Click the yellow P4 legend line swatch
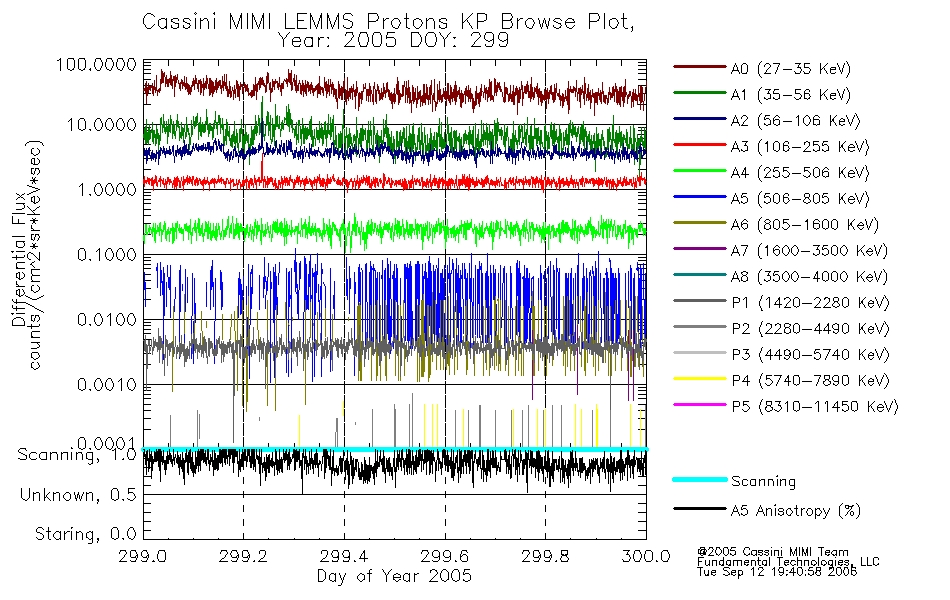 (x=699, y=378)
